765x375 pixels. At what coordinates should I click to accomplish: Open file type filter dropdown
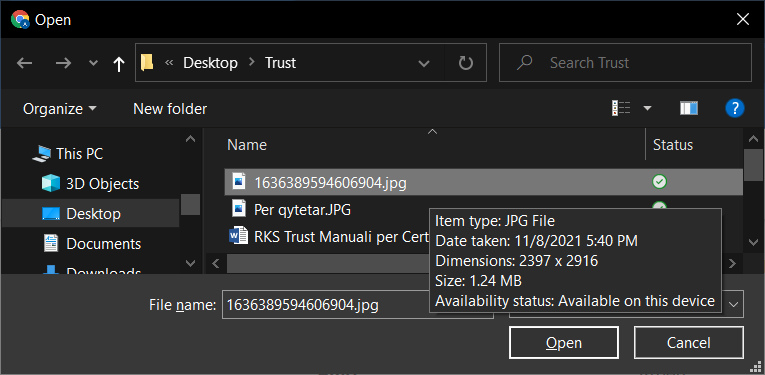point(733,304)
